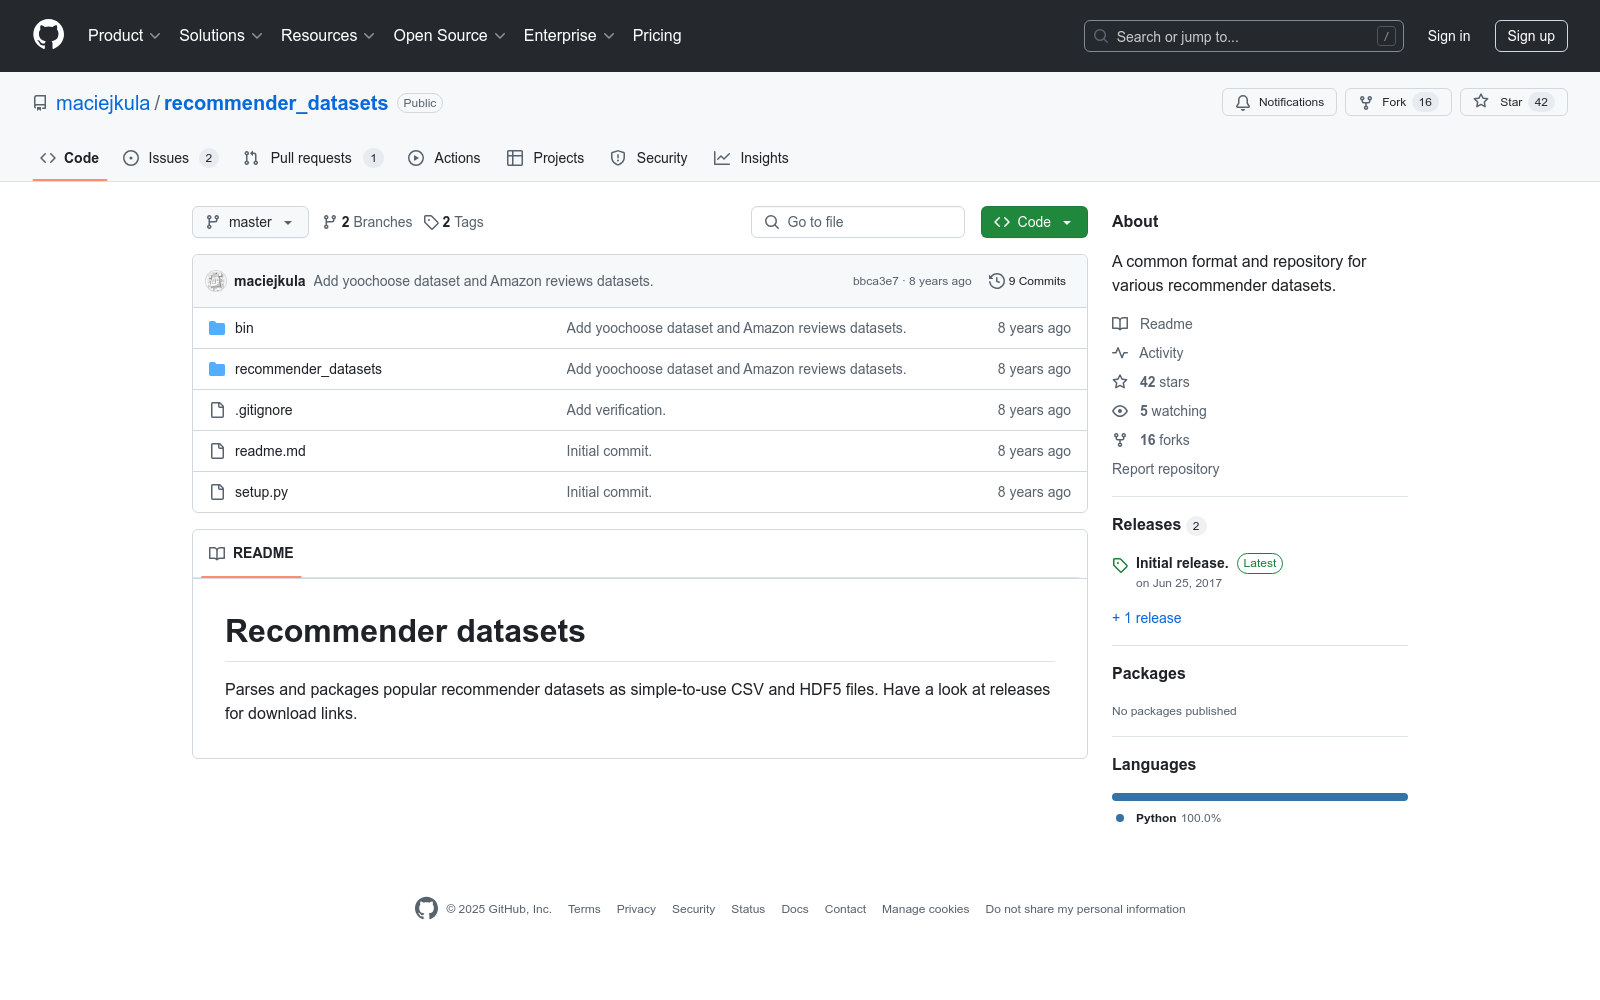
Task: Expand the Enterprise menu
Action: [x=569, y=36]
